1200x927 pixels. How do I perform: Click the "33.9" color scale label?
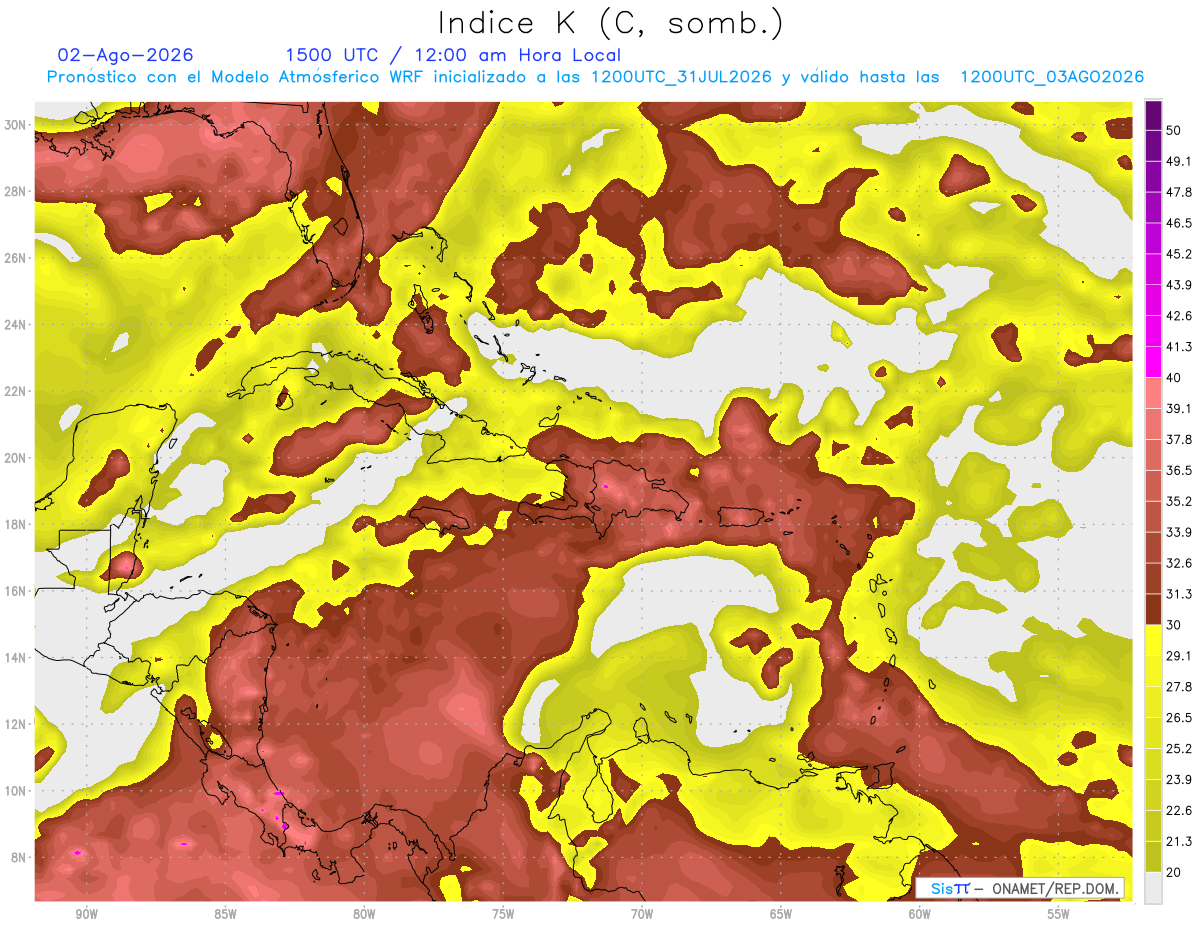pyautogui.click(x=1179, y=532)
